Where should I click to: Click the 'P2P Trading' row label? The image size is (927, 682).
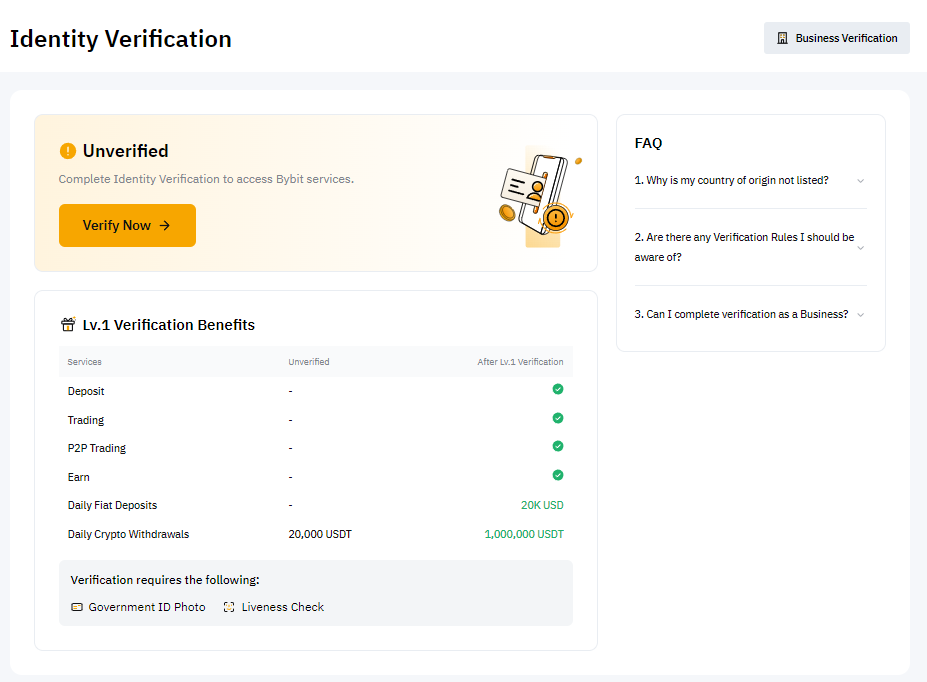tap(97, 448)
